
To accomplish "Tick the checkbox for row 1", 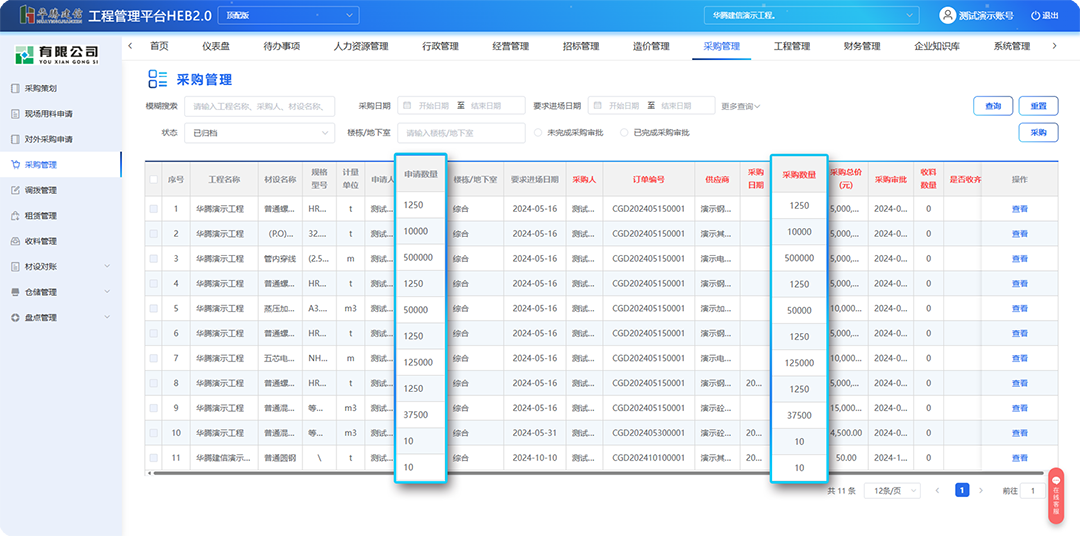I will [x=153, y=209].
